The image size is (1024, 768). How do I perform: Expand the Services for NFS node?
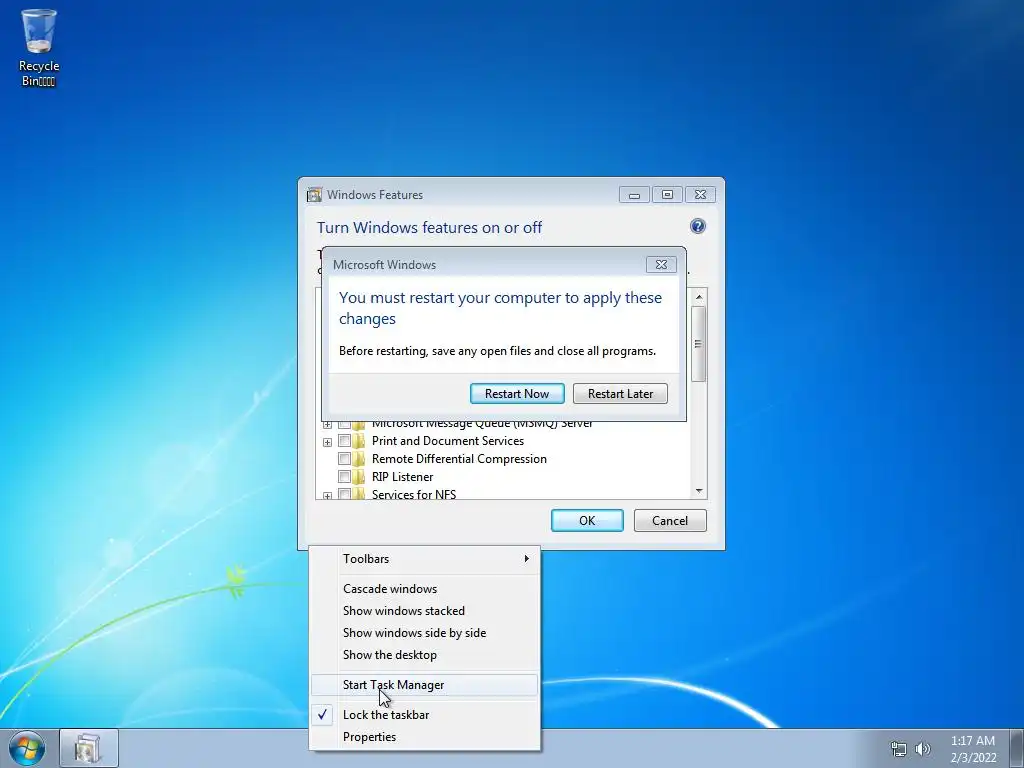327,496
